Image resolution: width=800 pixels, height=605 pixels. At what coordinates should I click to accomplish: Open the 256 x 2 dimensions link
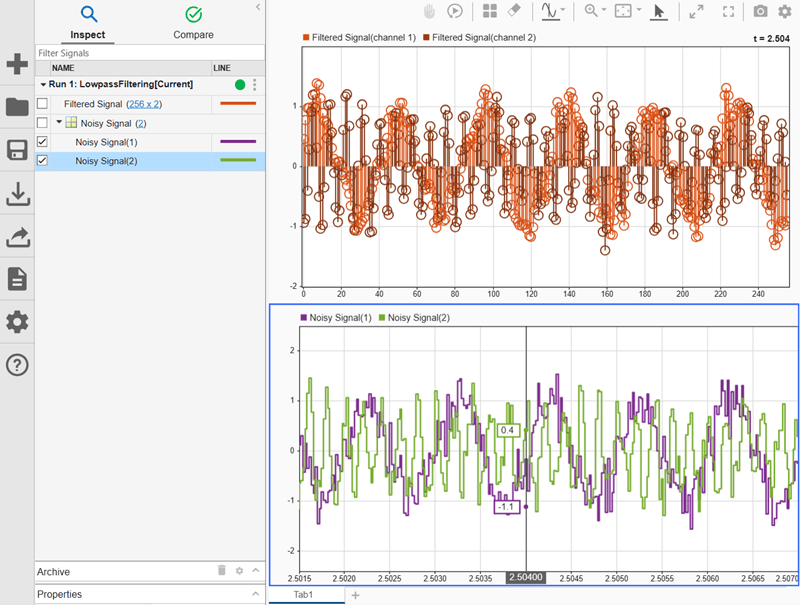click(144, 104)
